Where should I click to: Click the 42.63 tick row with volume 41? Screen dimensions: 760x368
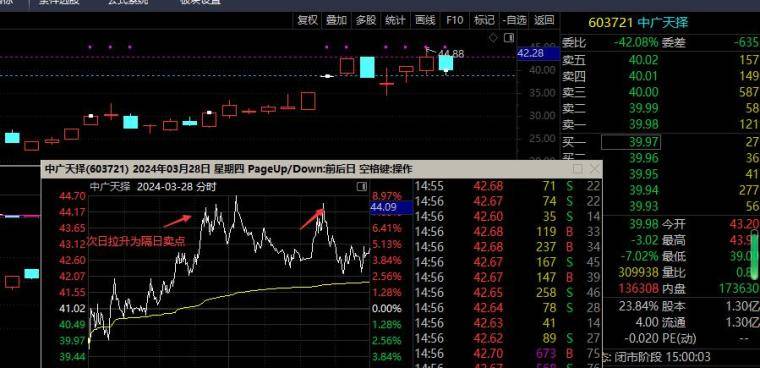pyautogui.click(x=507, y=323)
